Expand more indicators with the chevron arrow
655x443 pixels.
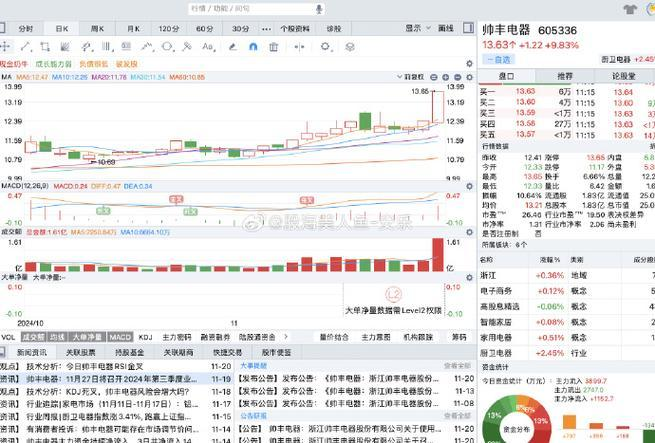coord(286,336)
